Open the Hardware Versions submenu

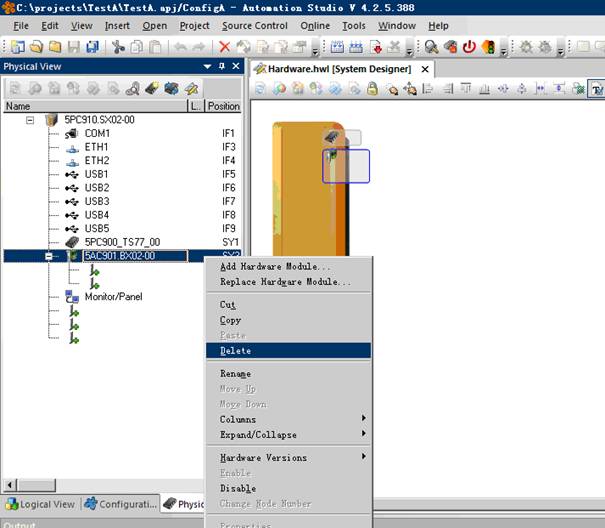263,457
